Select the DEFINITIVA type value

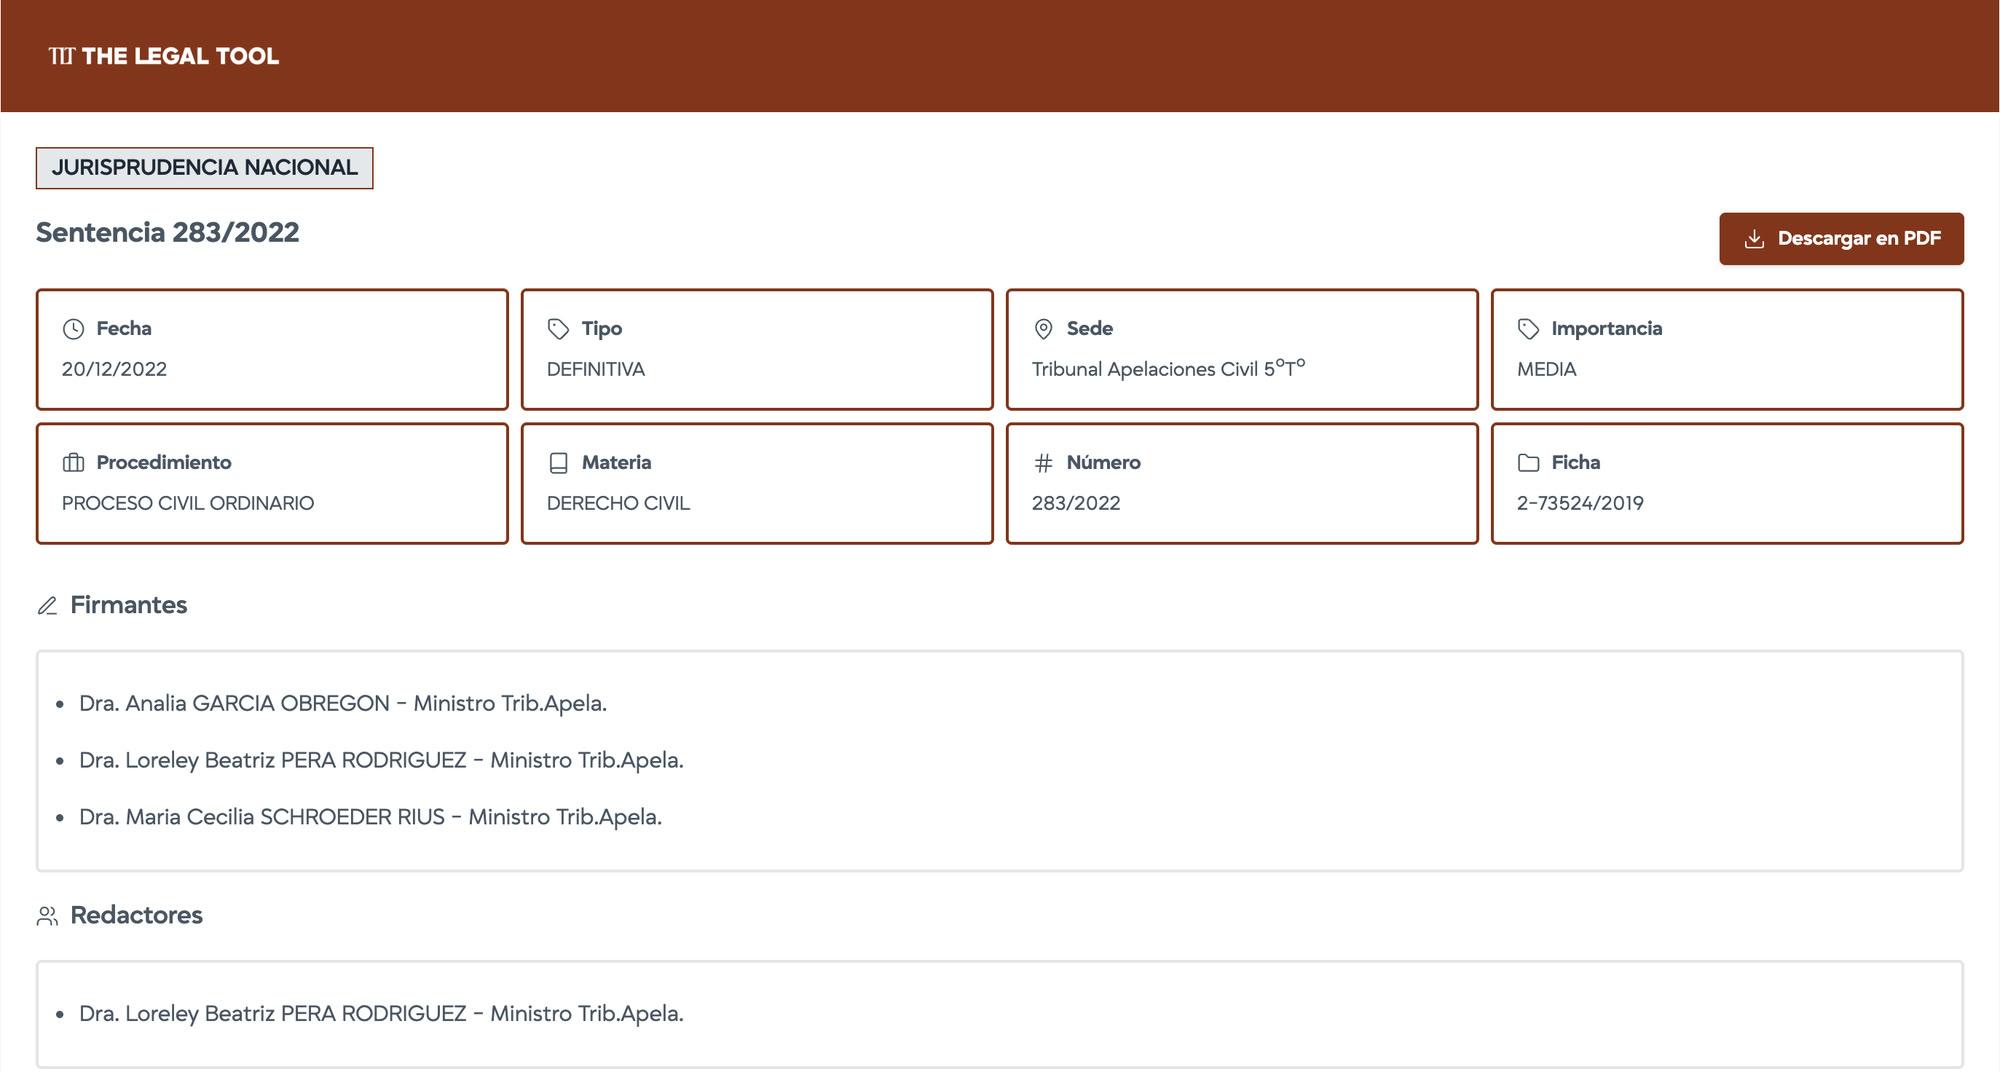(x=596, y=369)
